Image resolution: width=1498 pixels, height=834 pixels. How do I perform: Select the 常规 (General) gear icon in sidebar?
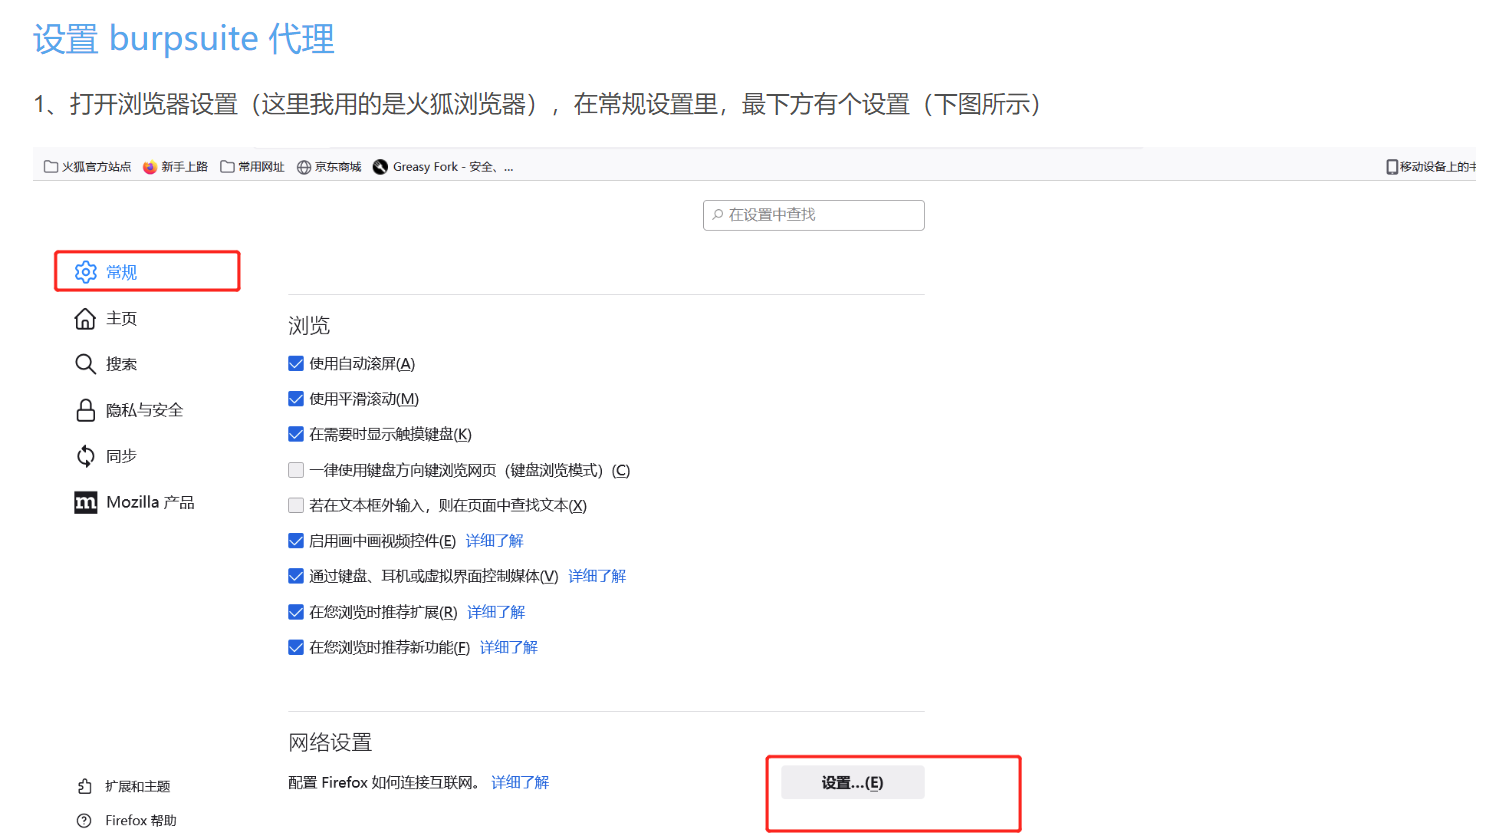click(x=86, y=271)
